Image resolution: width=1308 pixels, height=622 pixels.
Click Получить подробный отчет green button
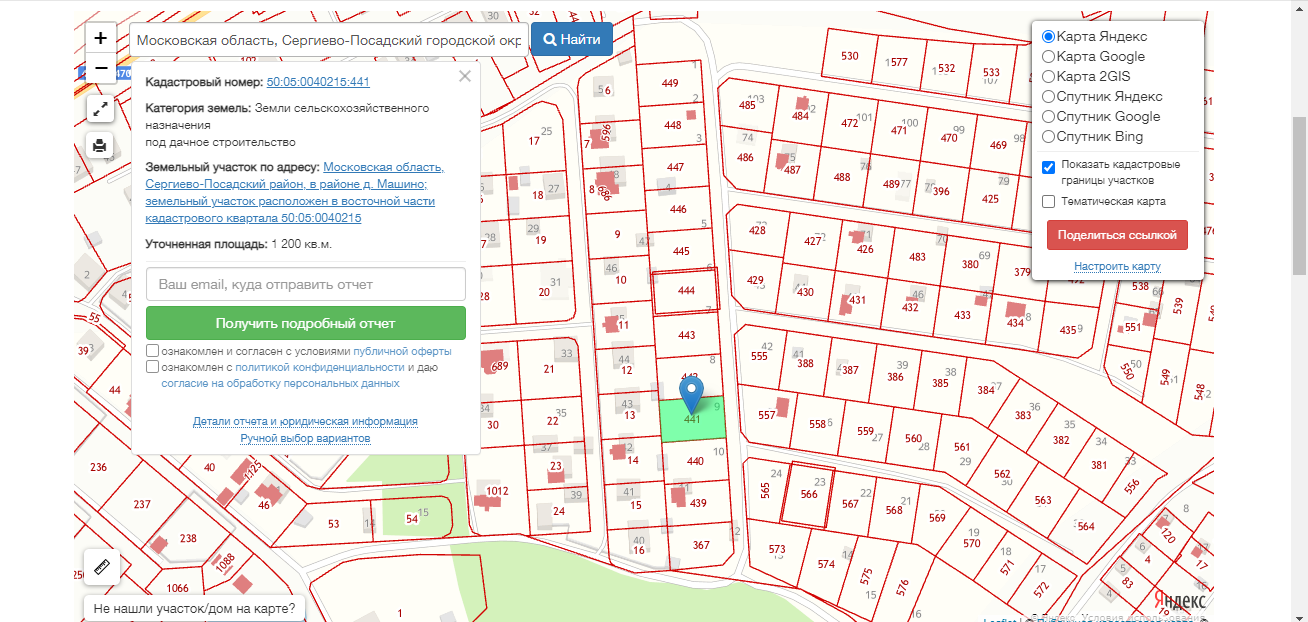click(305, 323)
